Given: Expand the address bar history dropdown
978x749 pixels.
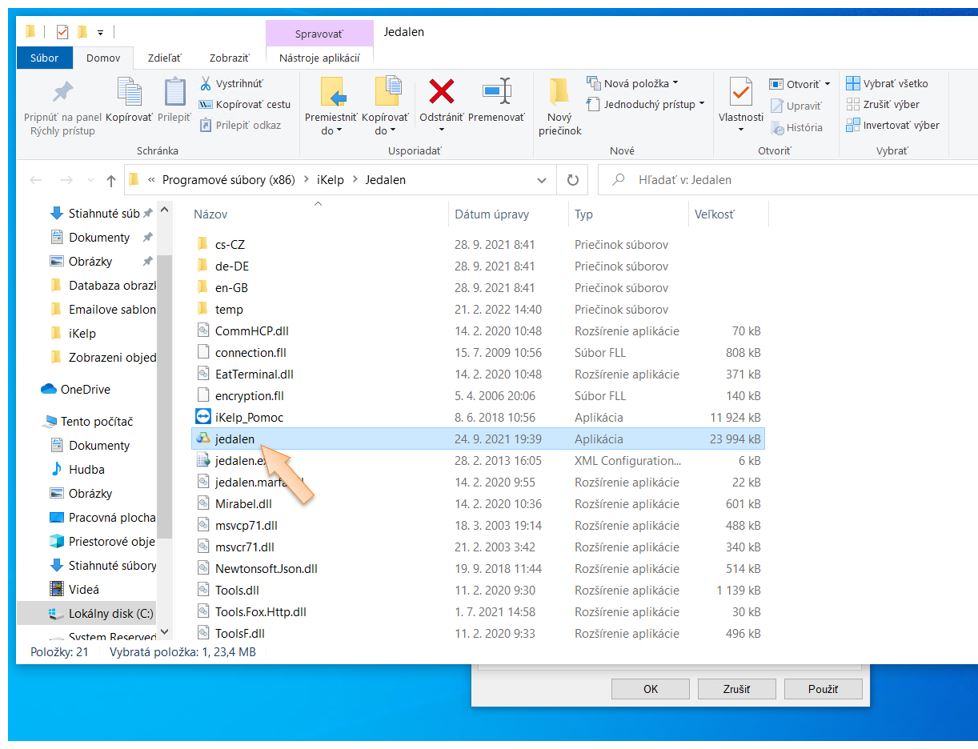Looking at the screenshot, I should pos(542,180).
